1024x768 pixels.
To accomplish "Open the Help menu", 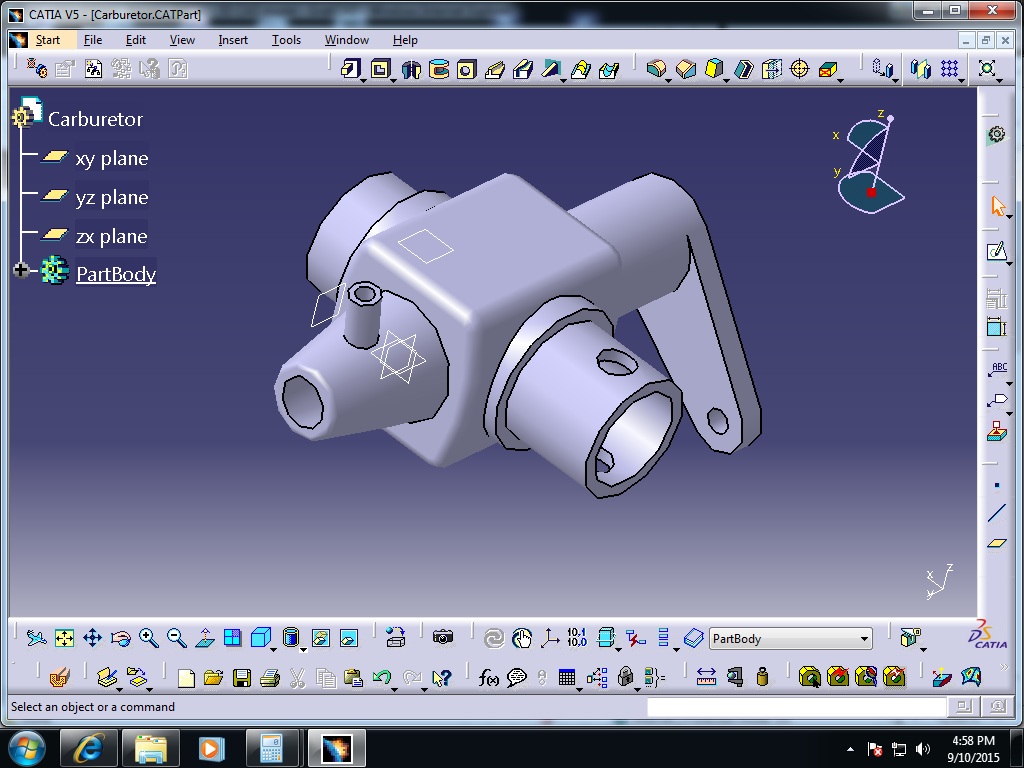I will click(405, 40).
